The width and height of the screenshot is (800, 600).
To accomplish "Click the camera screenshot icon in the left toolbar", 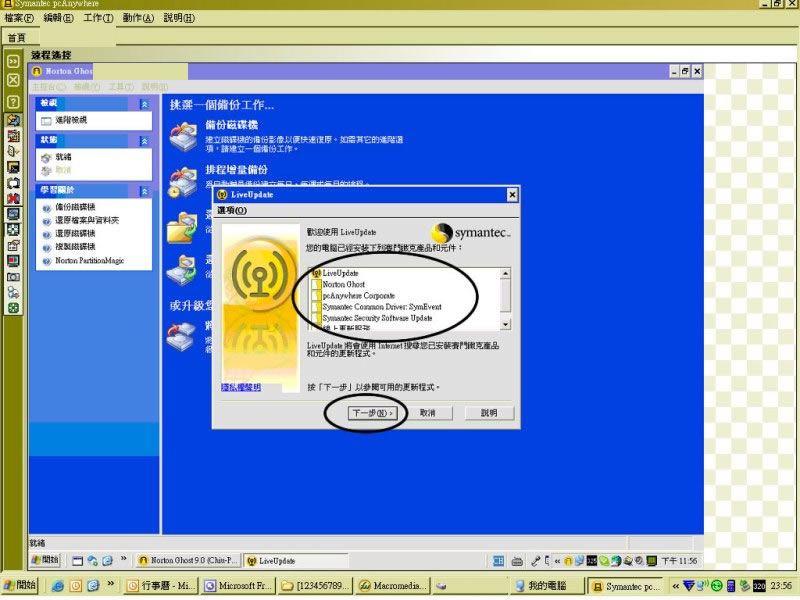I will (x=13, y=277).
